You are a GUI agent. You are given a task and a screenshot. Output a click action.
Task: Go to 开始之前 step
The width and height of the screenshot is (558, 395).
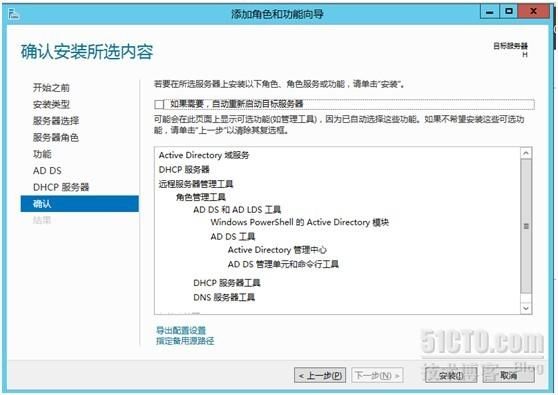51,88
